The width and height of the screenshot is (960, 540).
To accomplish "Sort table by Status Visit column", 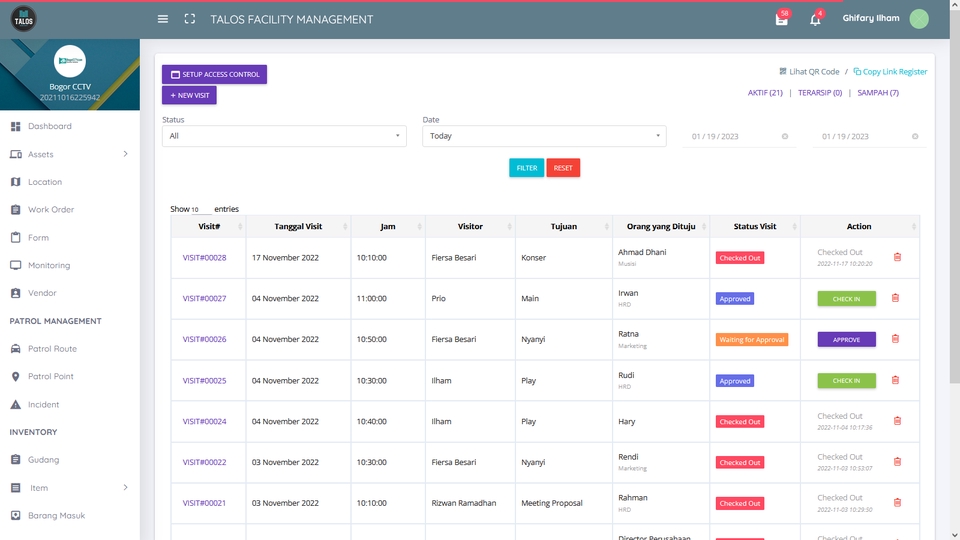I will pos(755,227).
